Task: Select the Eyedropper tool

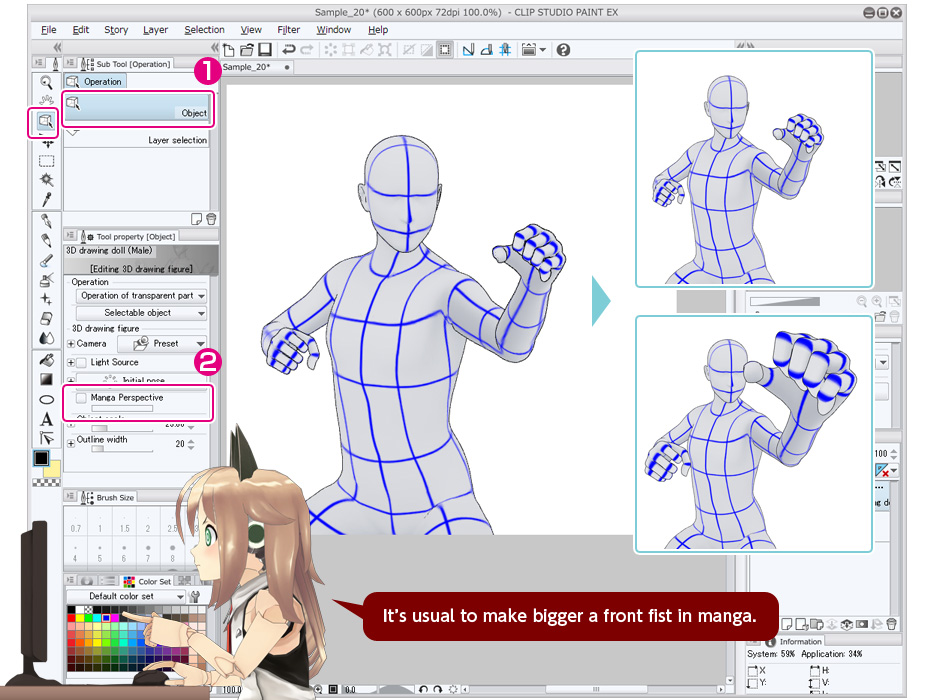Action: tap(46, 199)
